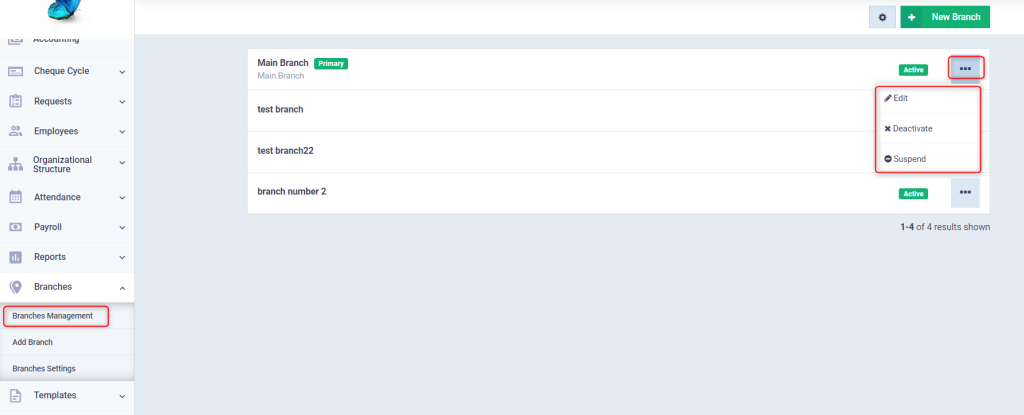Click the Requests clipboard icon

point(16,101)
